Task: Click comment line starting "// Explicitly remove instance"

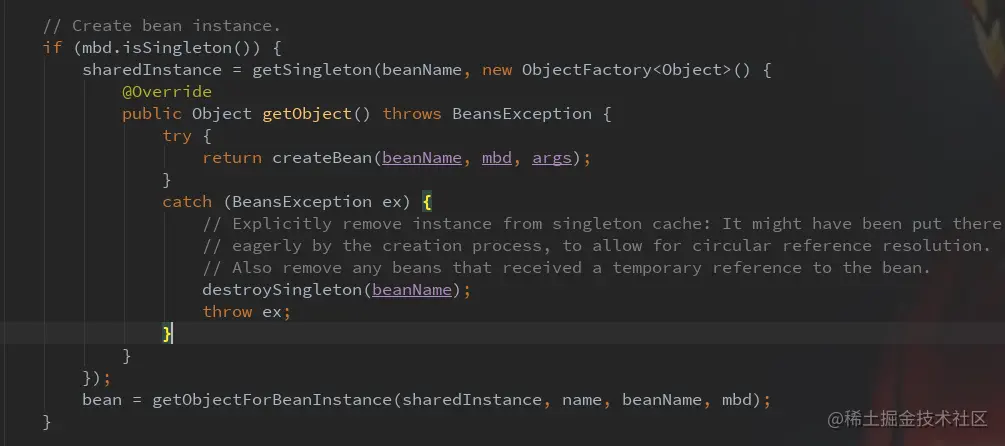Action: tap(602, 224)
